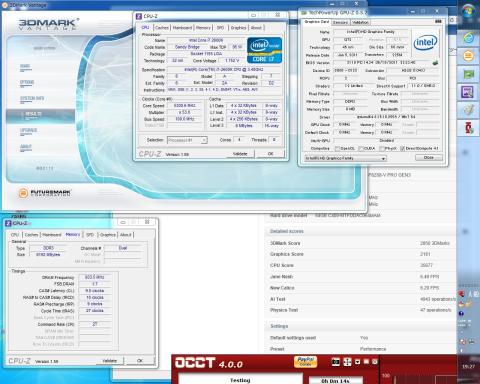Open Memory tab in upper CPU-Z window
The image size is (480, 384).
pyautogui.click(x=203, y=28)
